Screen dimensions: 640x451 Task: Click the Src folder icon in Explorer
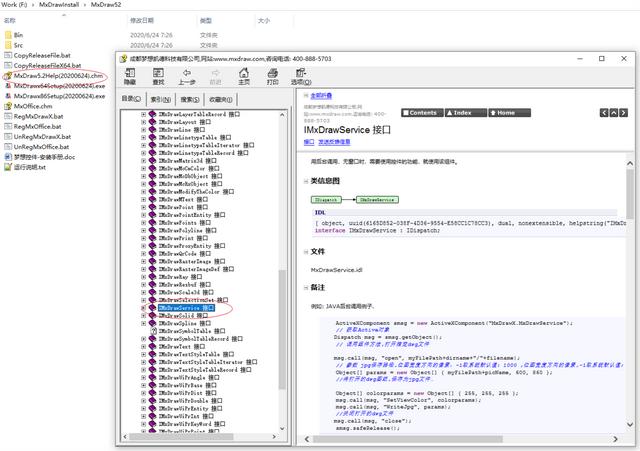(x=8, y=45)
